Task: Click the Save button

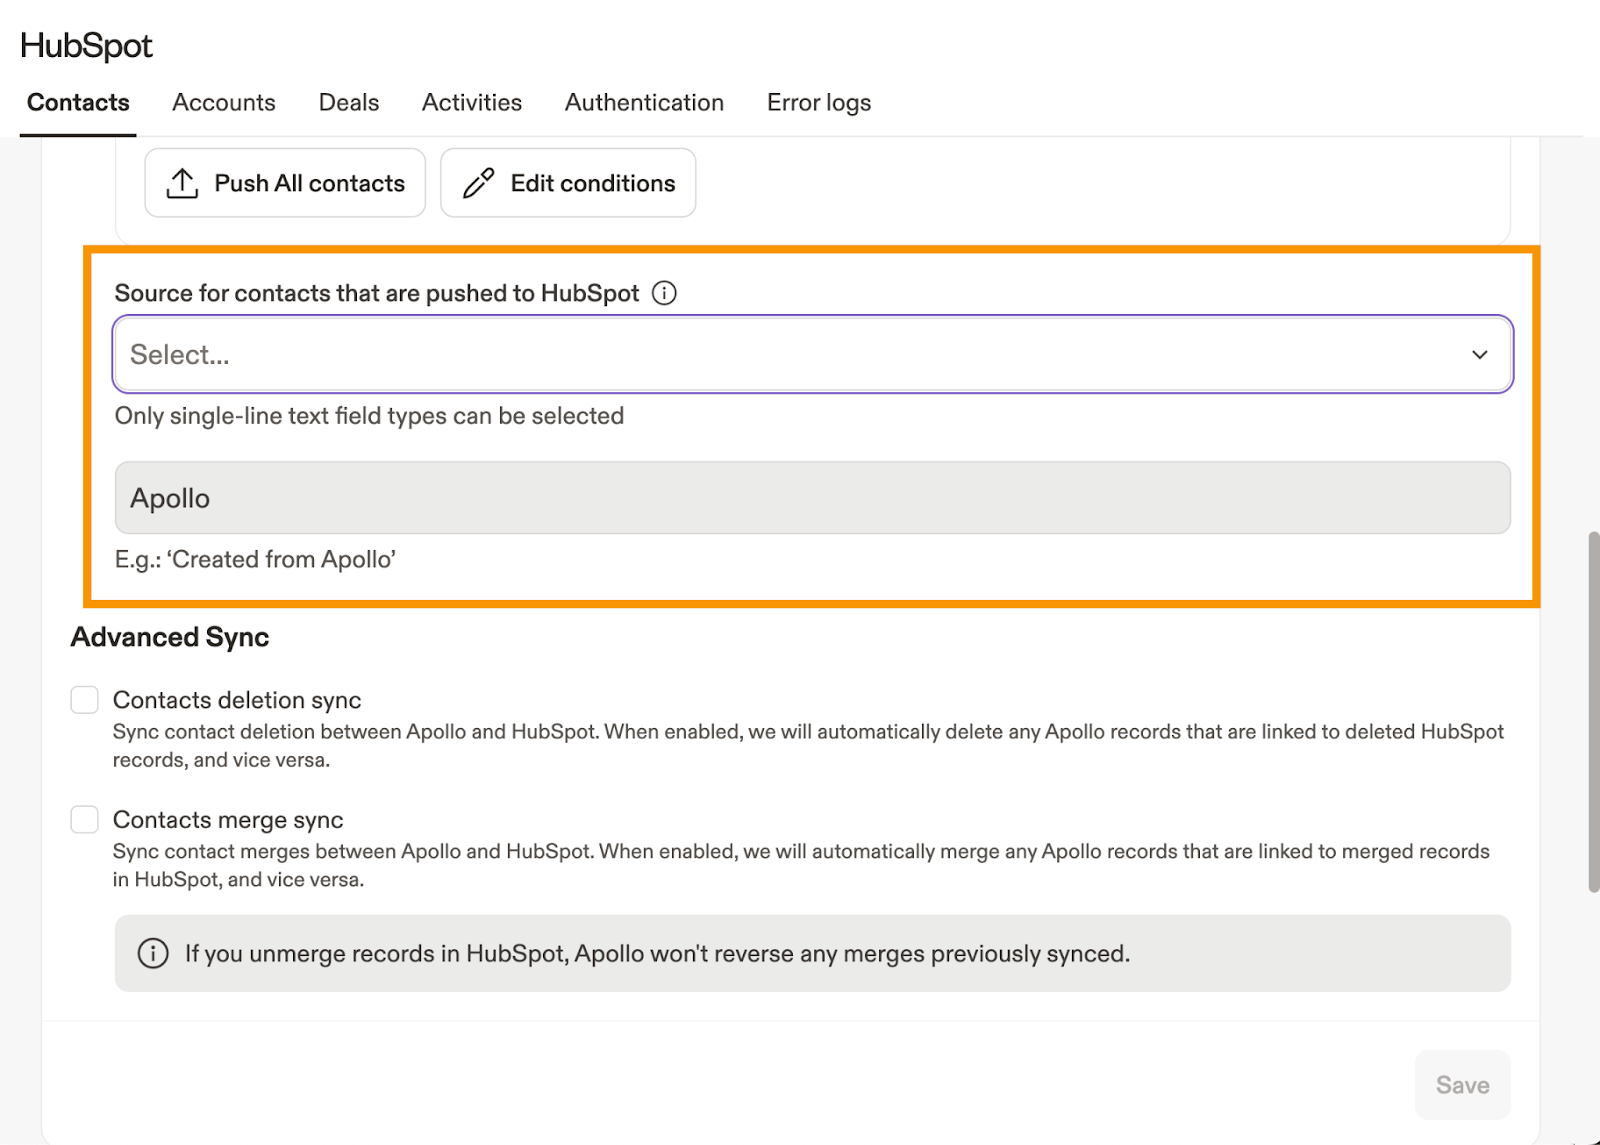Action: [x=1462, y=1085]
